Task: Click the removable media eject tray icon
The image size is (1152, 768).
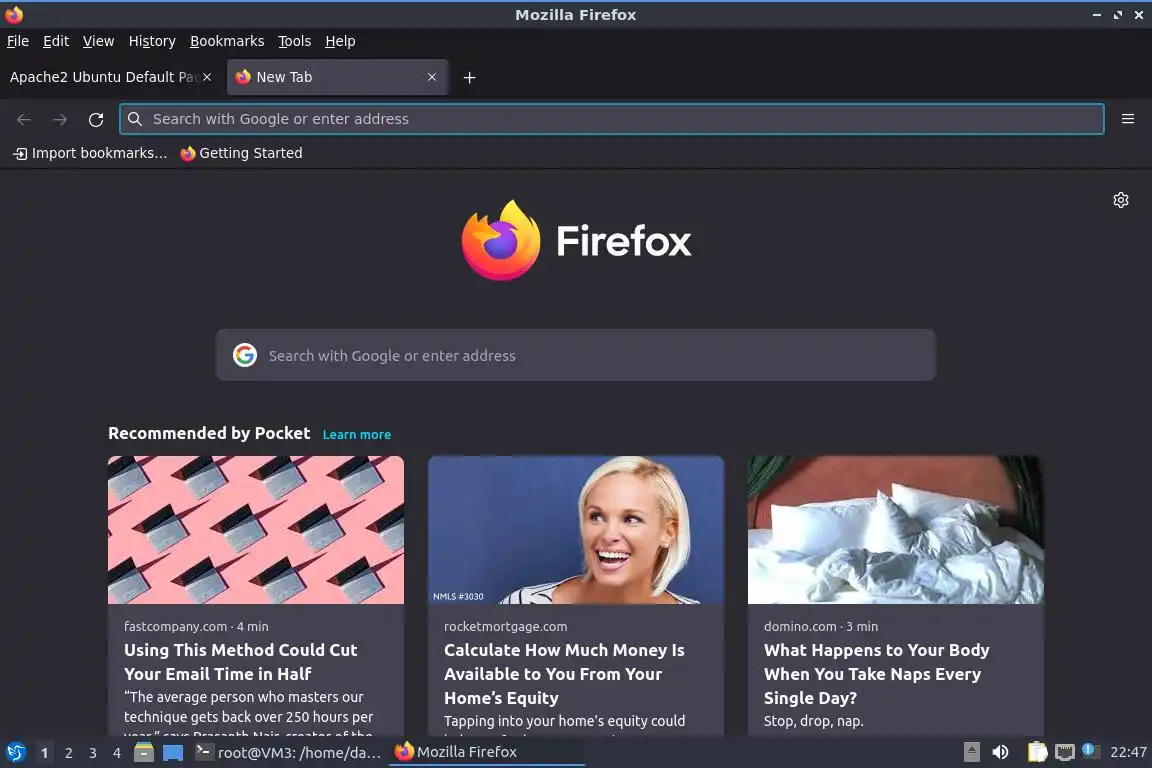Action: (x=971, y=752)
